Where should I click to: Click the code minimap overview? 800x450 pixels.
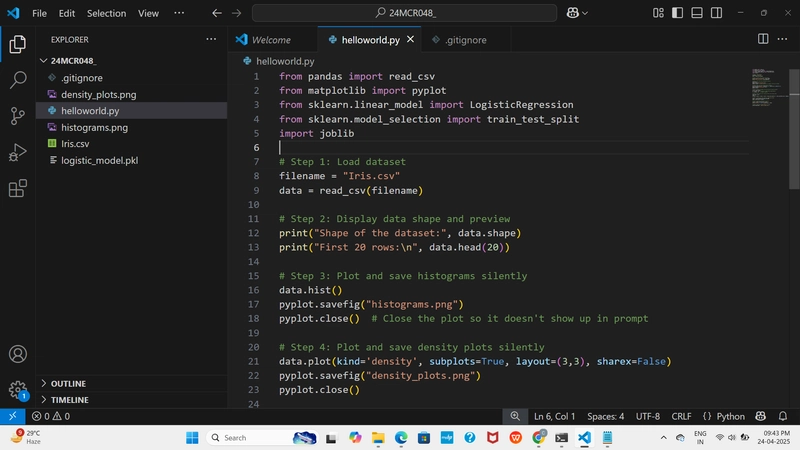[769, 88]
